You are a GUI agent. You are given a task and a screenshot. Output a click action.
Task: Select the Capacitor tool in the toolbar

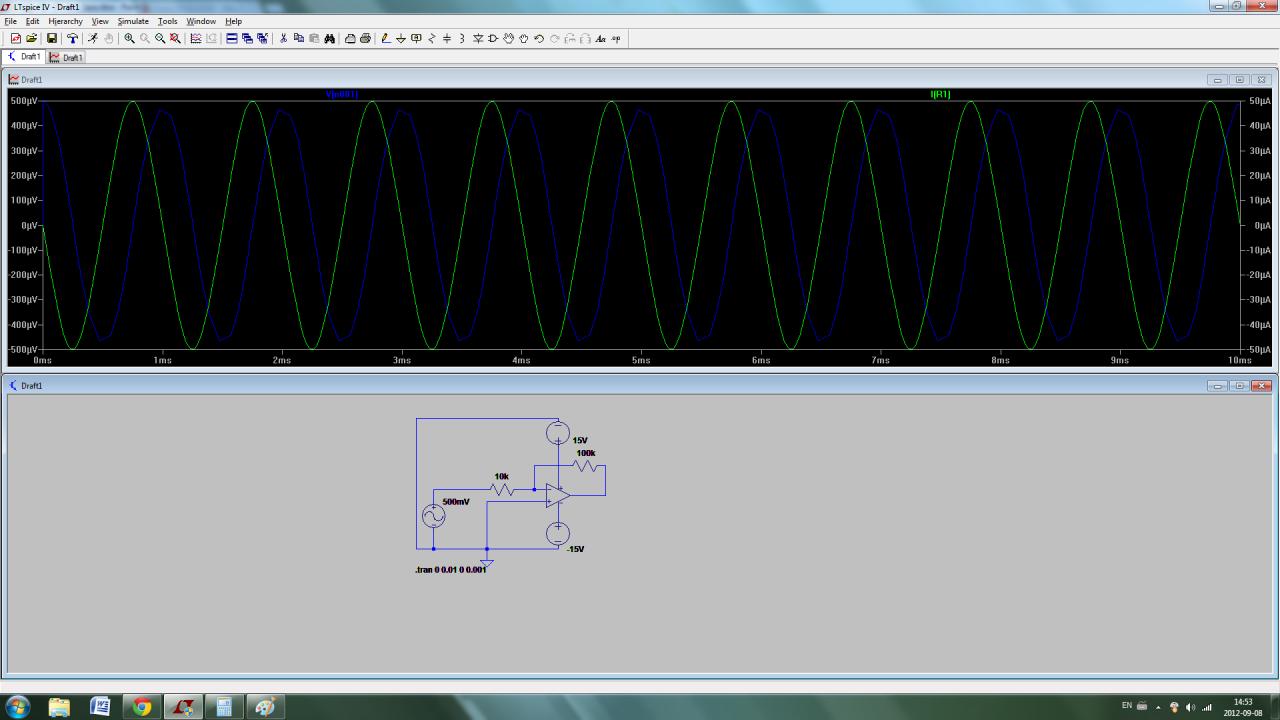447,38
